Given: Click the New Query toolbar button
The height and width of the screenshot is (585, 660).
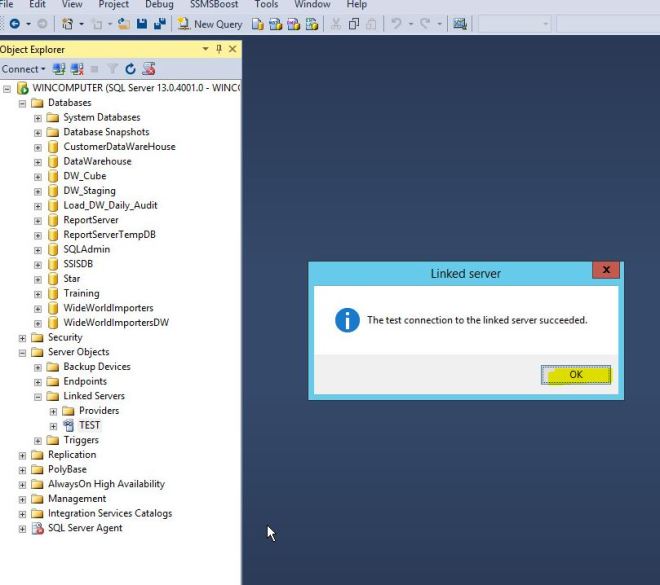Looking at the screenshot, I should coord(211,24).
